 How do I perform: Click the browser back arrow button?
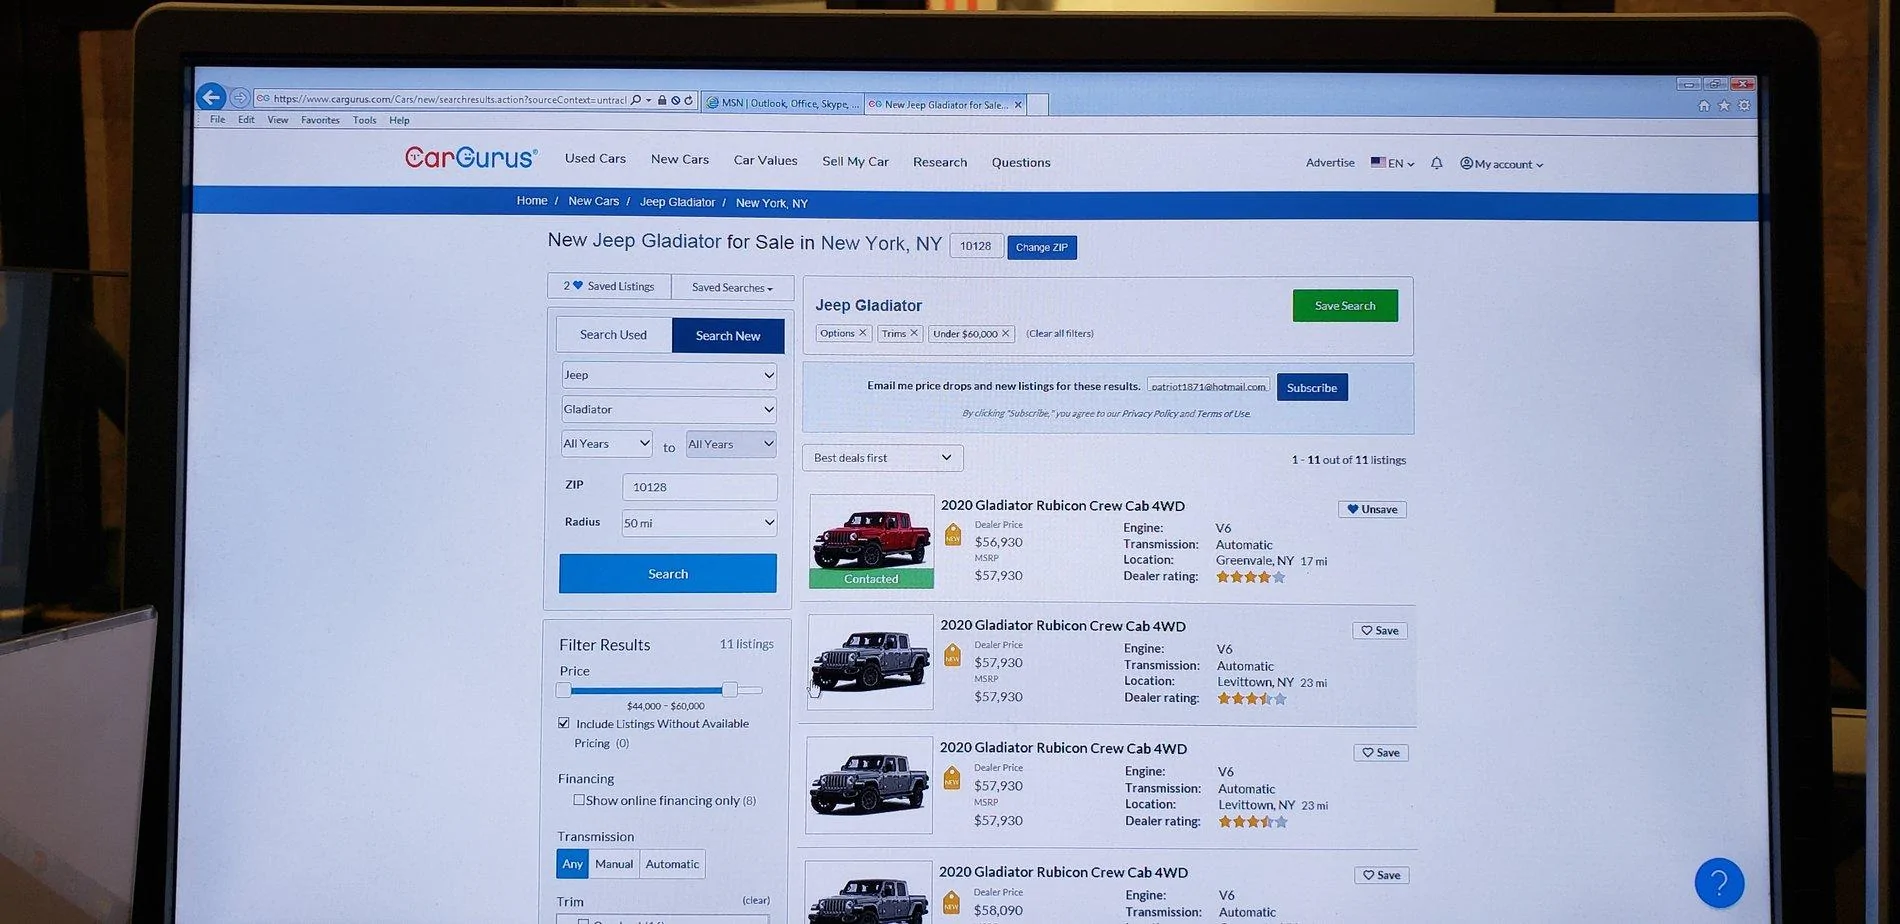point(211,97)
